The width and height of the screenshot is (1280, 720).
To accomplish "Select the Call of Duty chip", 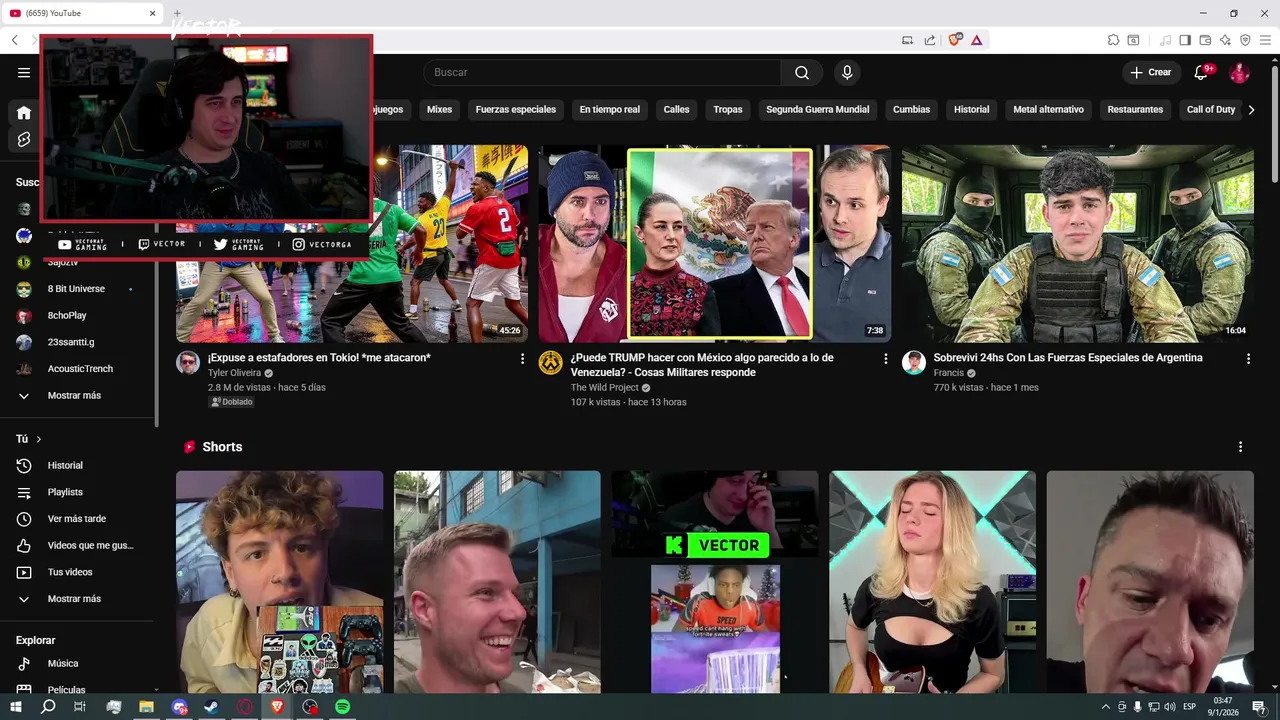I will [x=1211, y=110].
